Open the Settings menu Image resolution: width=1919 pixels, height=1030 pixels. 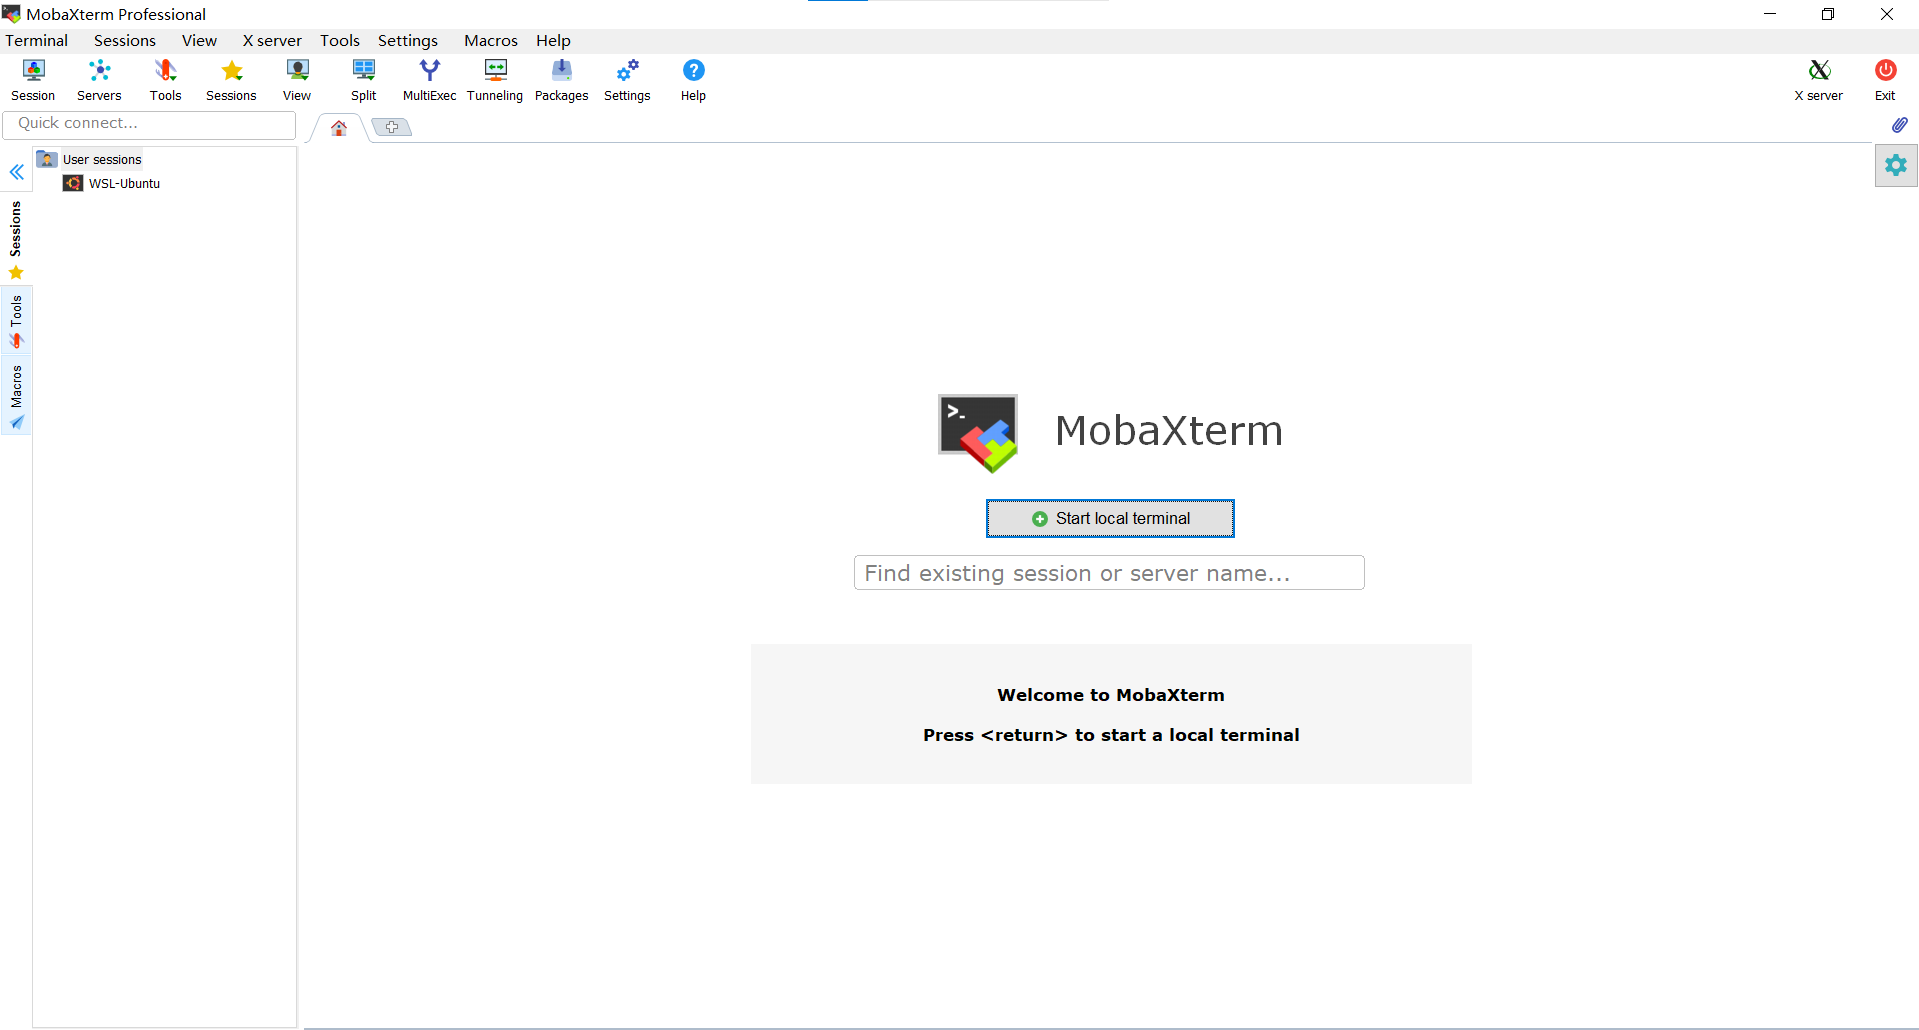click(x=408, y=41)
